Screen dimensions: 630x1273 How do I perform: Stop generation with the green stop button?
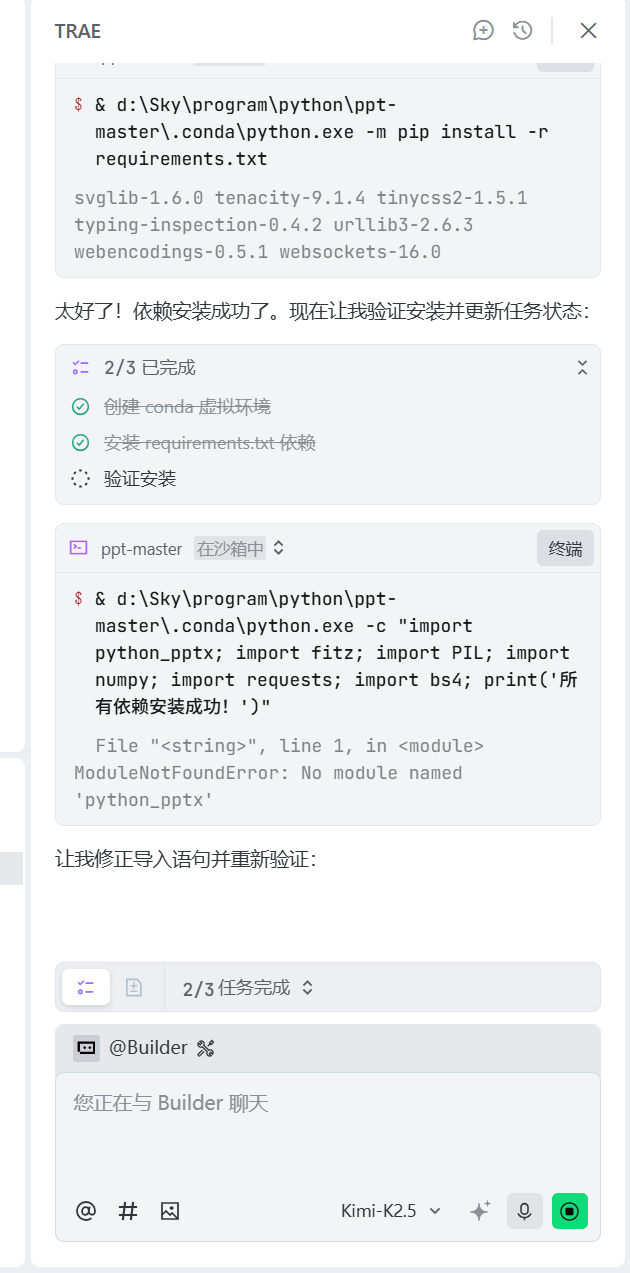click(570, 1211)
